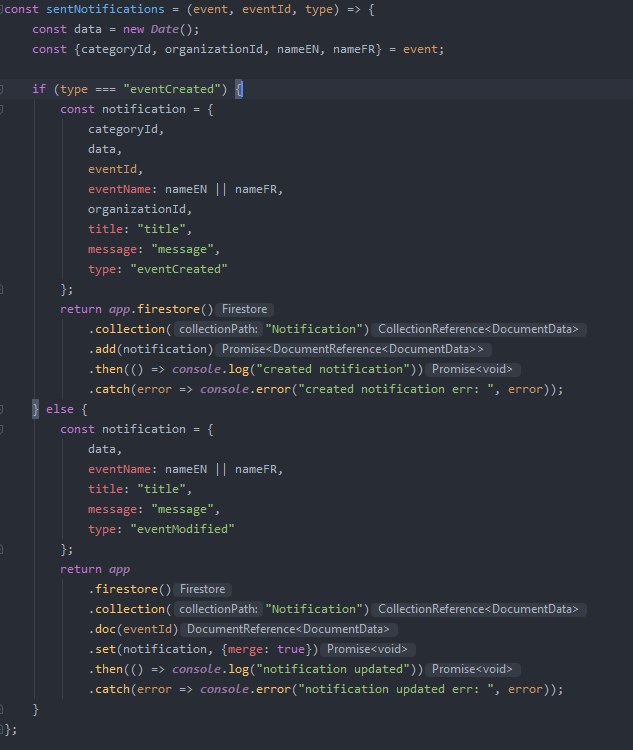Click the "eventCreated" string in the if condition

(x=172, y=89)
